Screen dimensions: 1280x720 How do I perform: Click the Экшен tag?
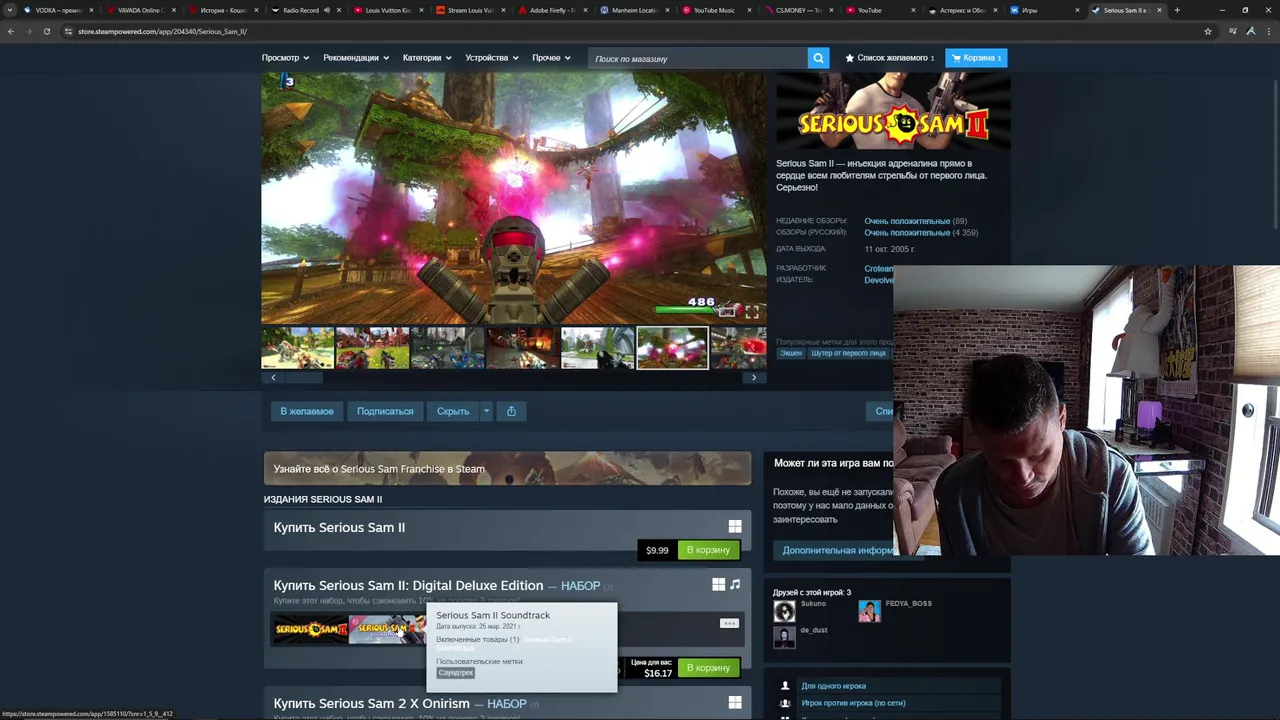[791, 353]
